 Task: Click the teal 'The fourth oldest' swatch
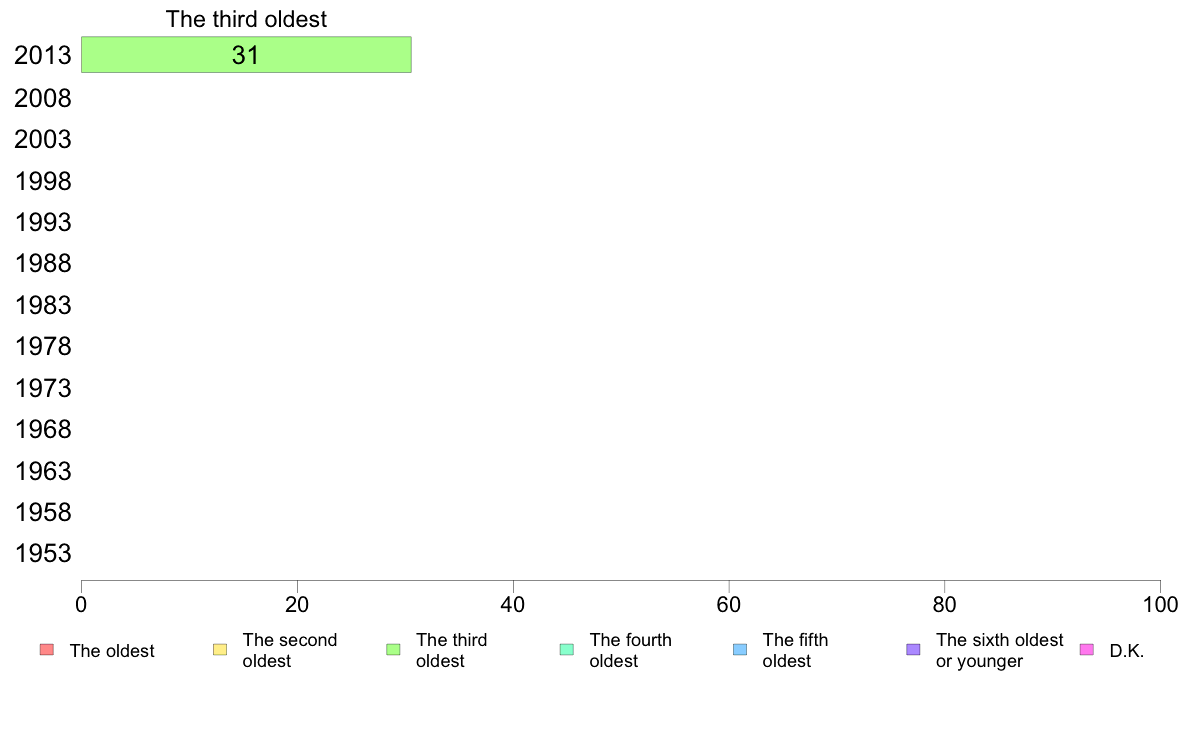567,650
